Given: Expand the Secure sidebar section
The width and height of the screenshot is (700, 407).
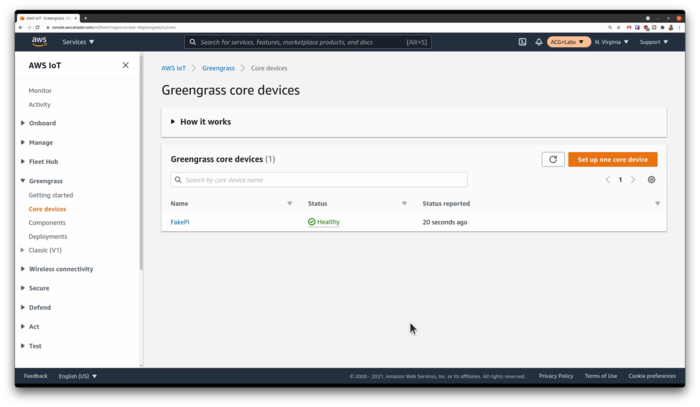Looking at the screenshot, I should pos(23,288).
